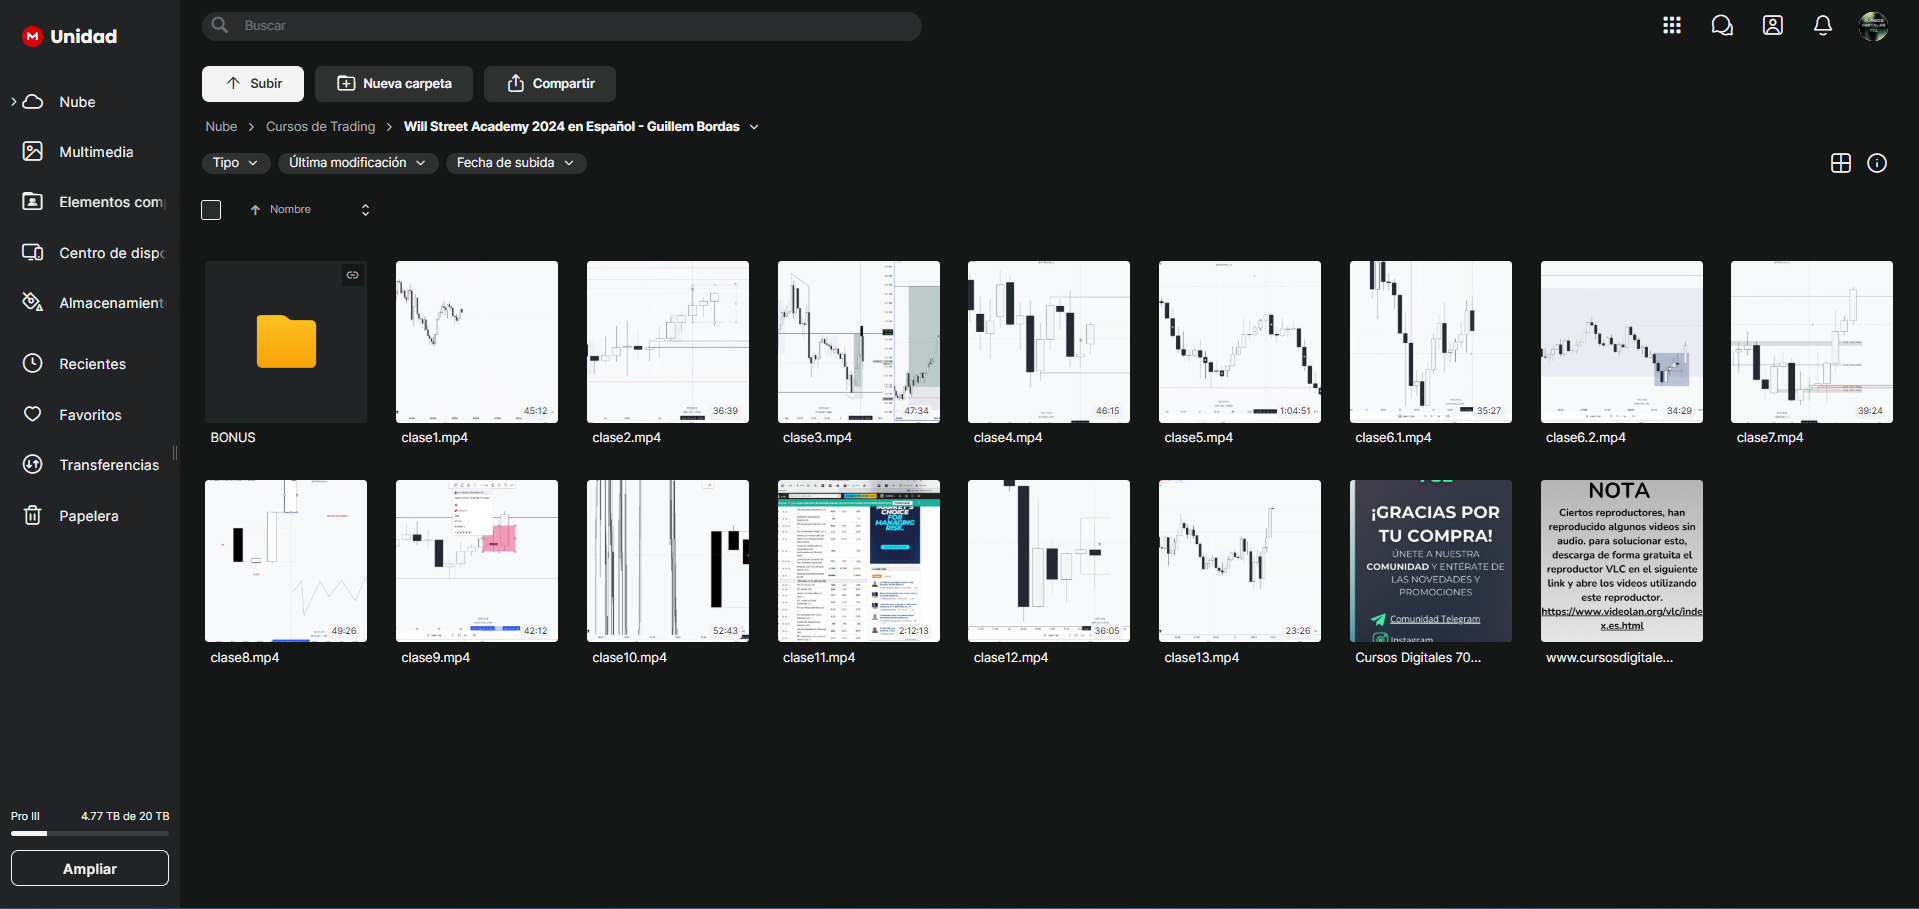1919x909 pixels.
Task: Open the notifications bell
Action: (1822, 26)
